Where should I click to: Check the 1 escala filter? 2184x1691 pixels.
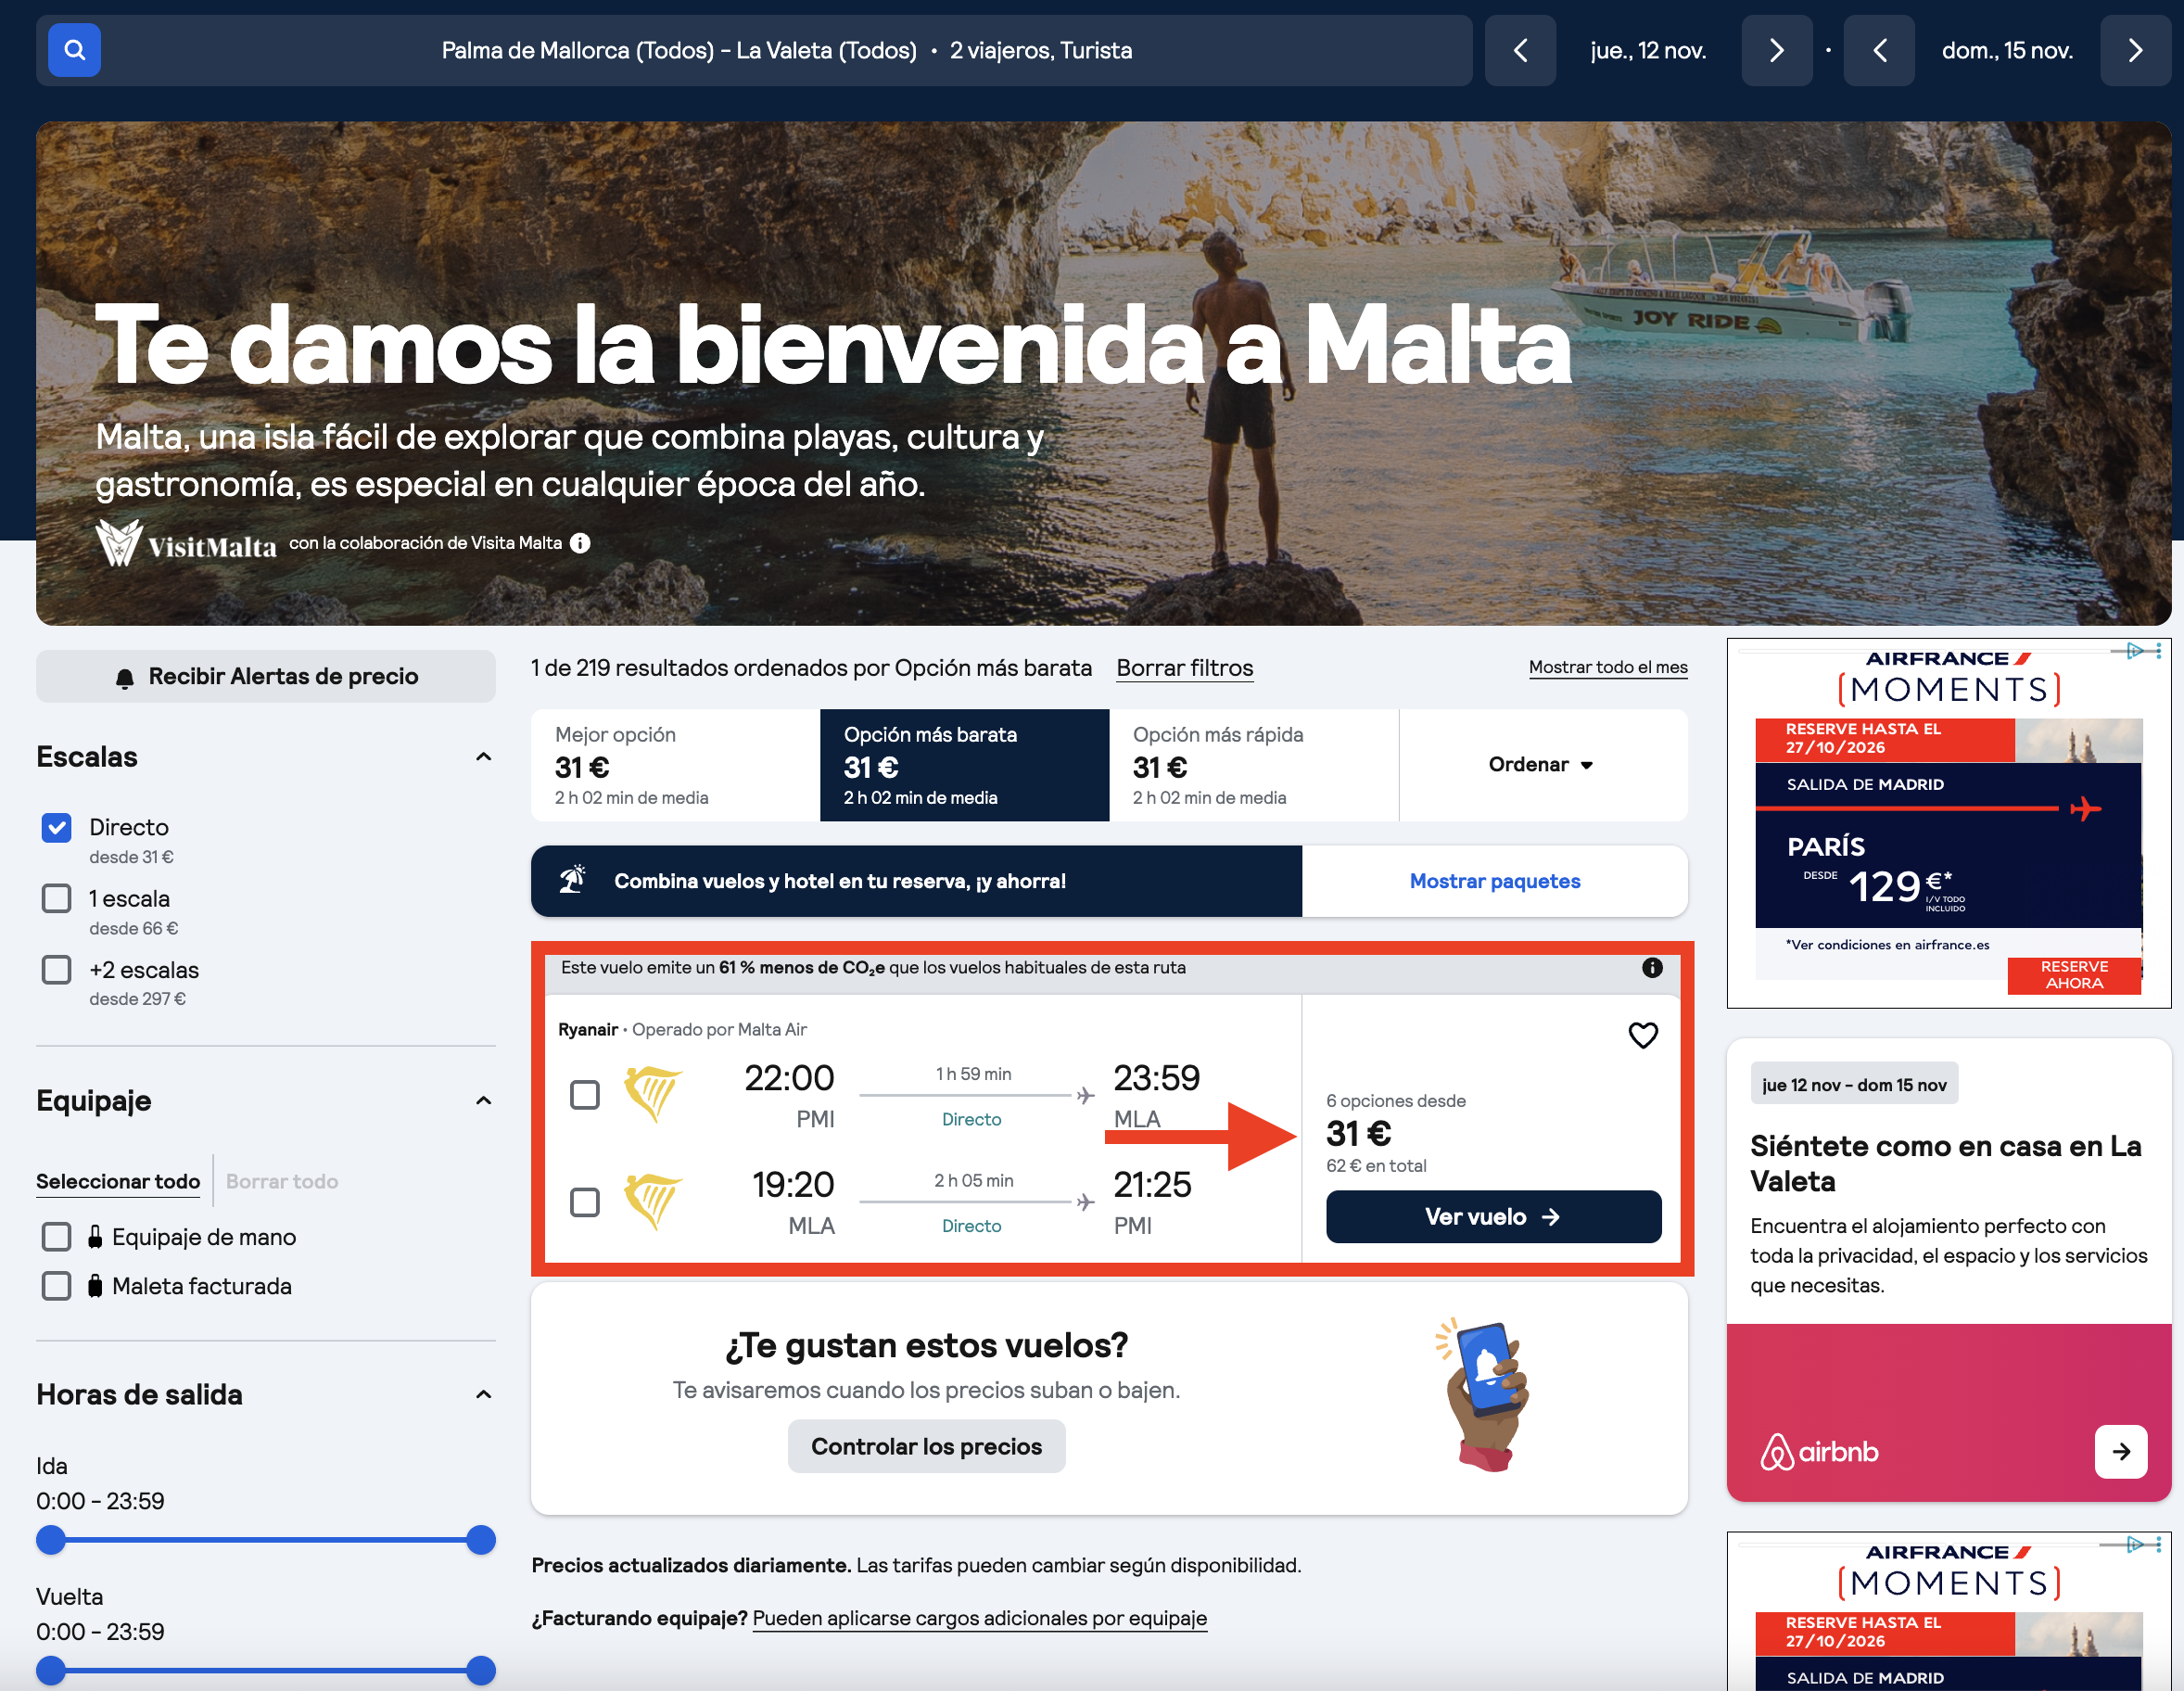pyautogui.click(x=56, y=898)
